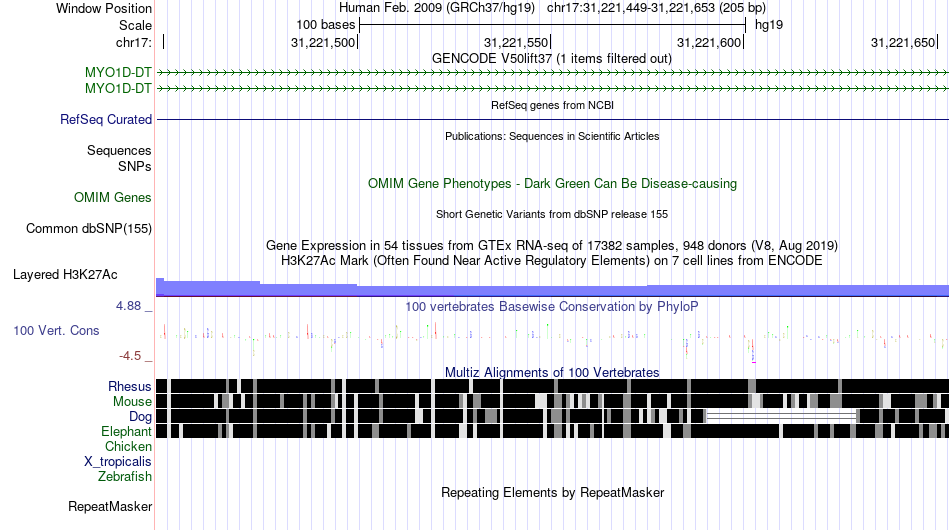Click 100 vertebrates Basewise Conservation by PhyloP title

pos(552,306)
